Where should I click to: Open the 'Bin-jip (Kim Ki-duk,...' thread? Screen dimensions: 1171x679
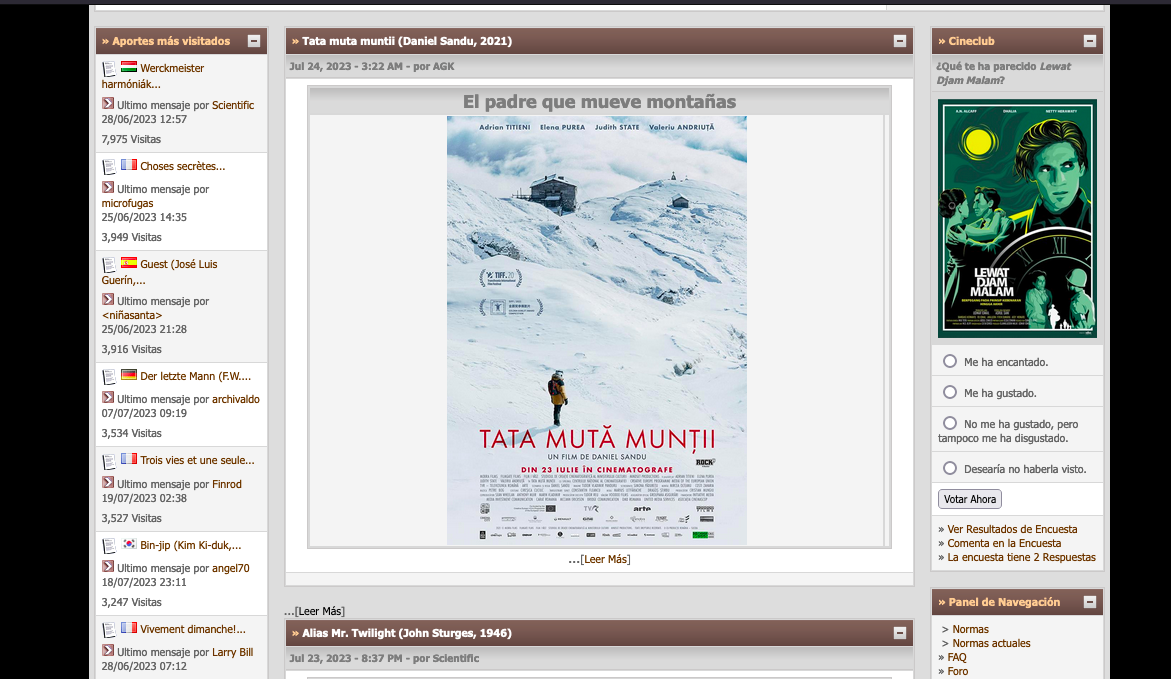[190, 545]
